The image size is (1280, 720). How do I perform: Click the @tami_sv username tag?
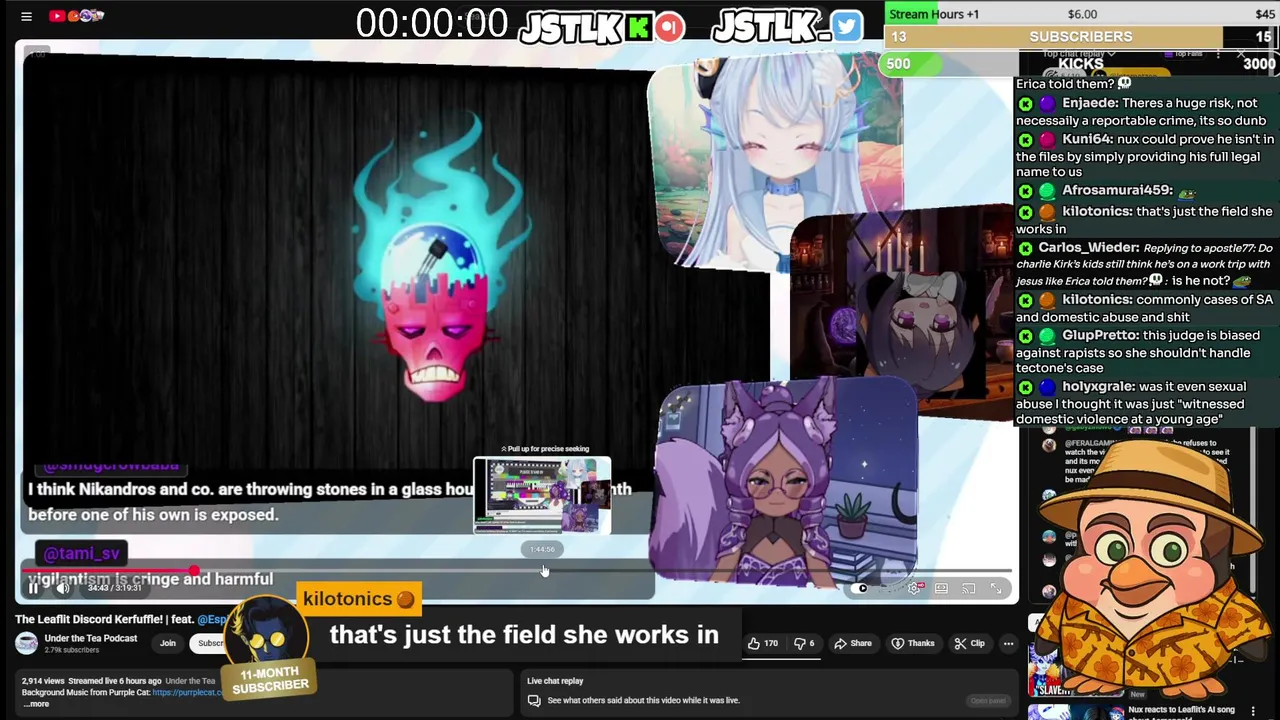82,553
